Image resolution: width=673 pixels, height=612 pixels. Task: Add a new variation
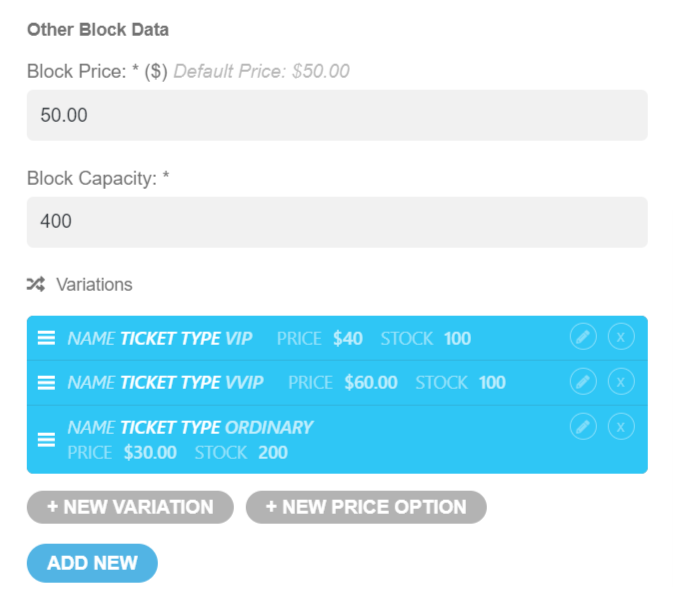click(130, 507)
